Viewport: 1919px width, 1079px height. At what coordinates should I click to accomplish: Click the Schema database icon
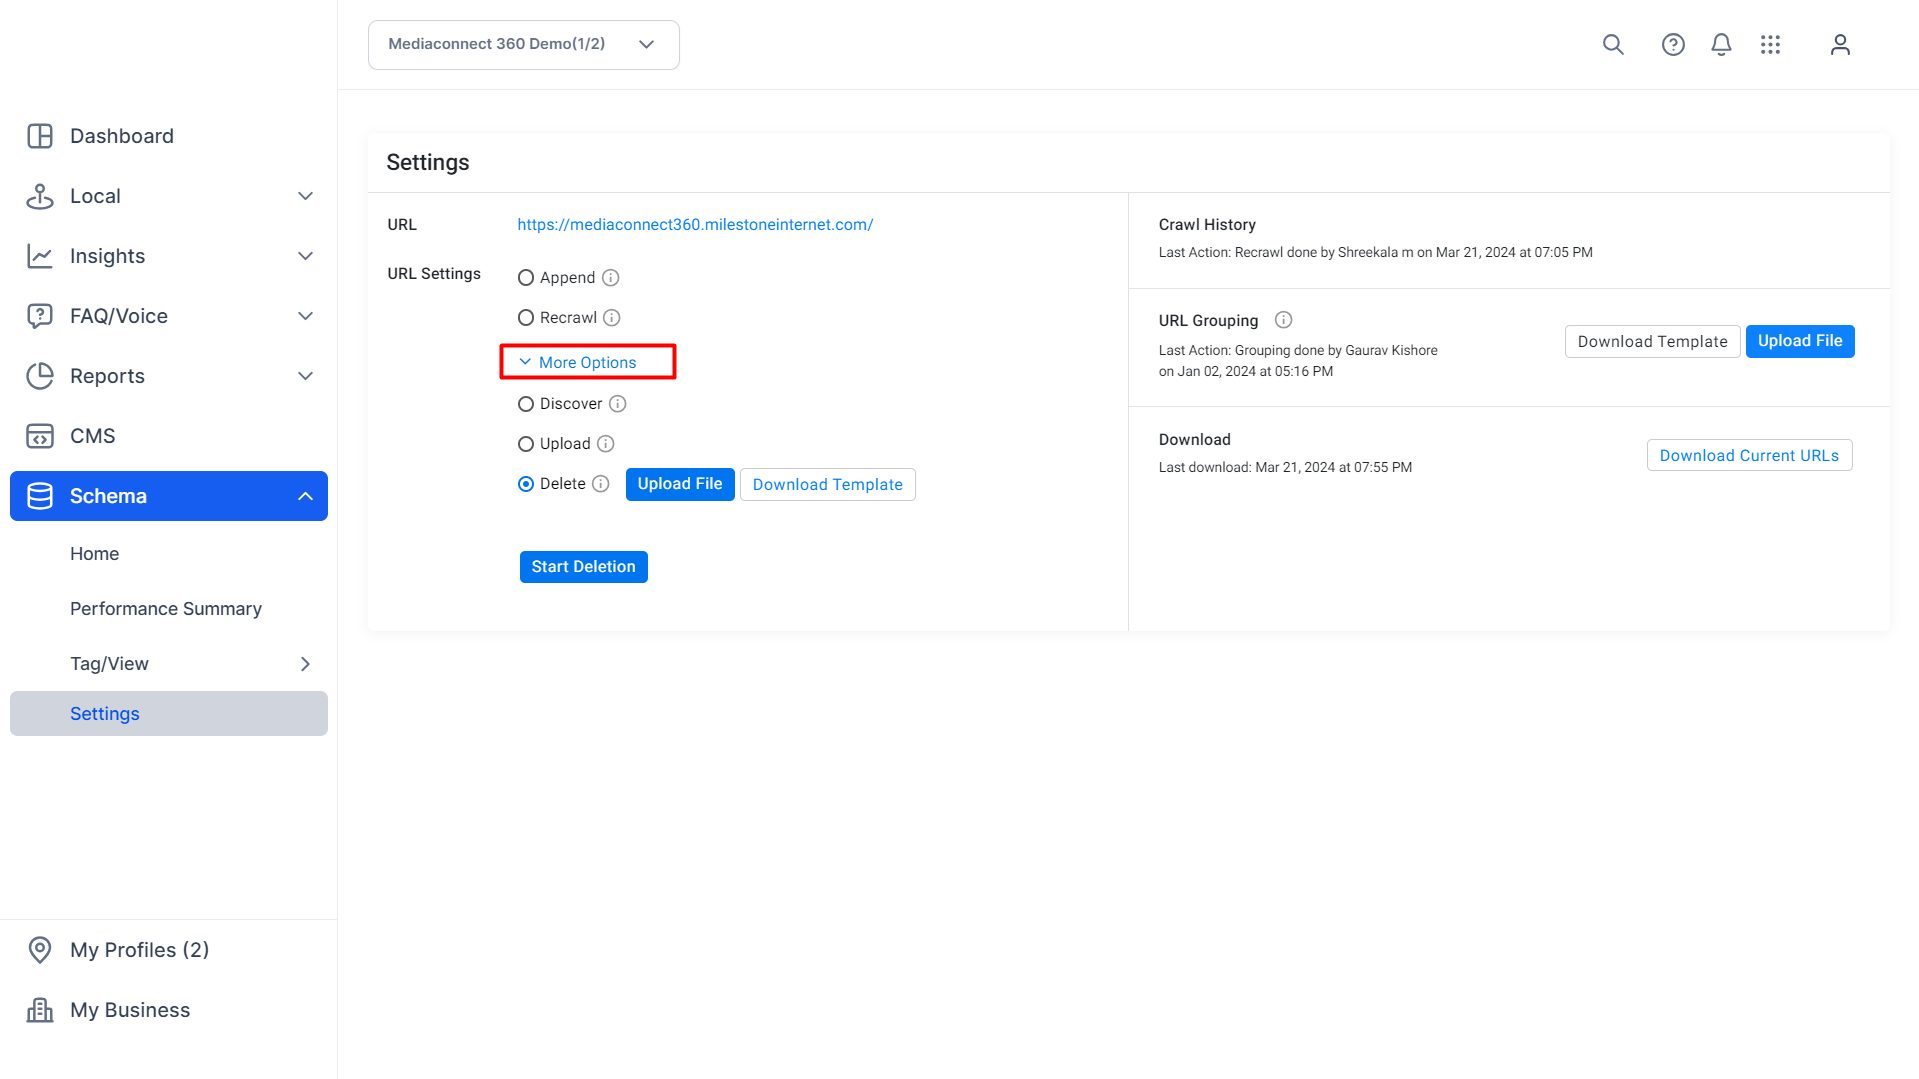(40, 496)
